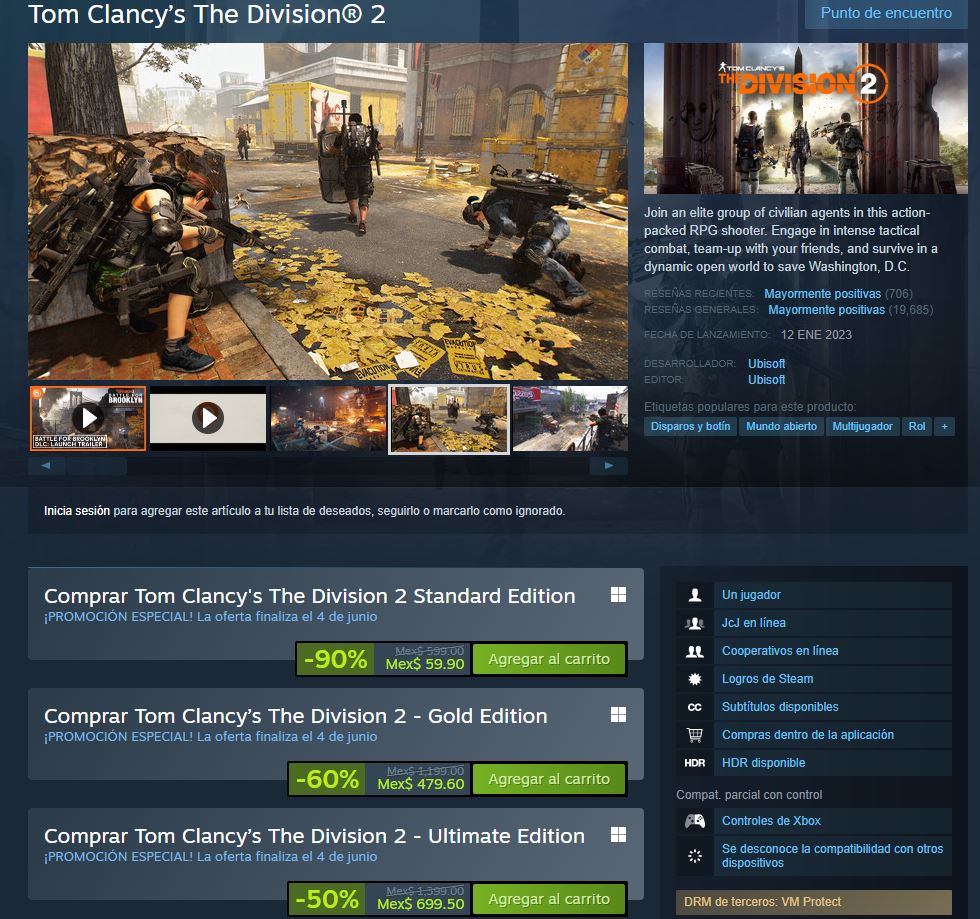Click the CC subtitles icon
Viewport: 980px width, 919px height.
point(694,707)
